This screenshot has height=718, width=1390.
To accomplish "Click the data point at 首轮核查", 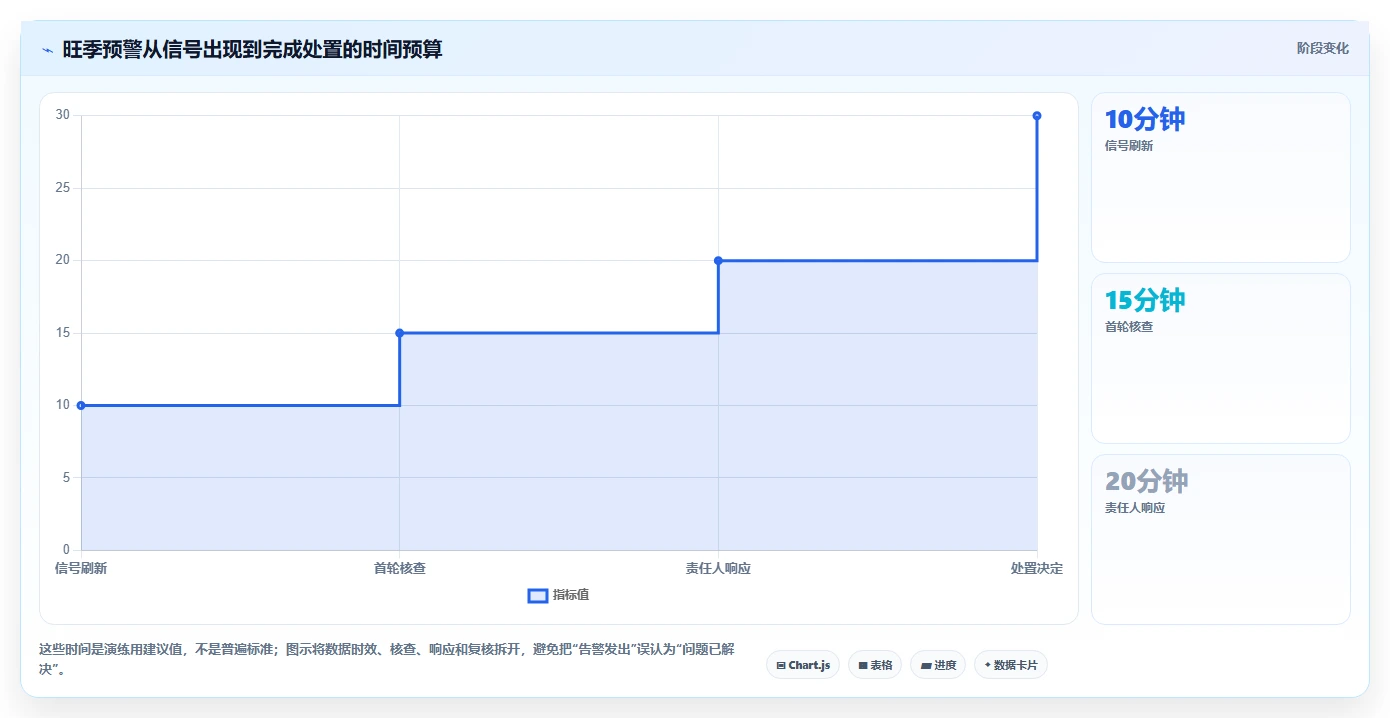I will pyautogui.click(x=400, y=333).
